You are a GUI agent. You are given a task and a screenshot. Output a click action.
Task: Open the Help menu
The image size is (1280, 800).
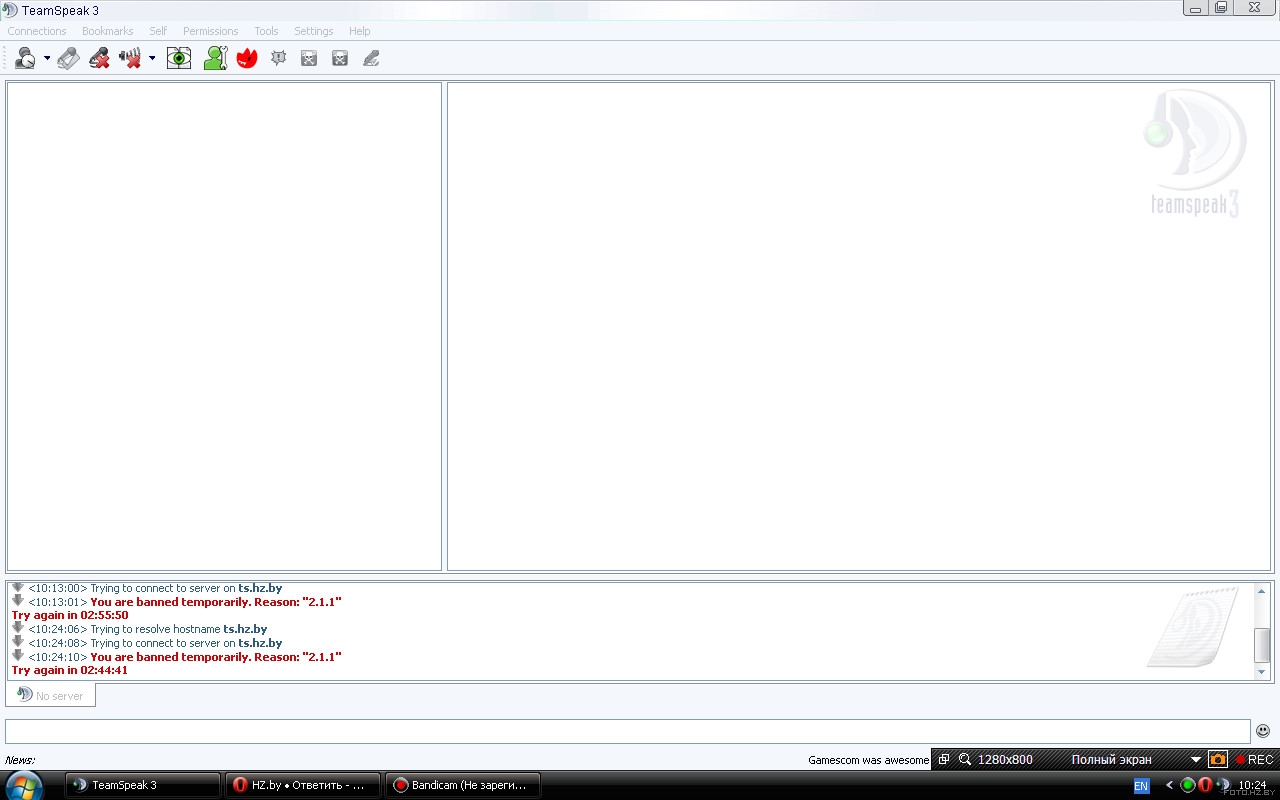pyautogui.click(x=360, y=31)
